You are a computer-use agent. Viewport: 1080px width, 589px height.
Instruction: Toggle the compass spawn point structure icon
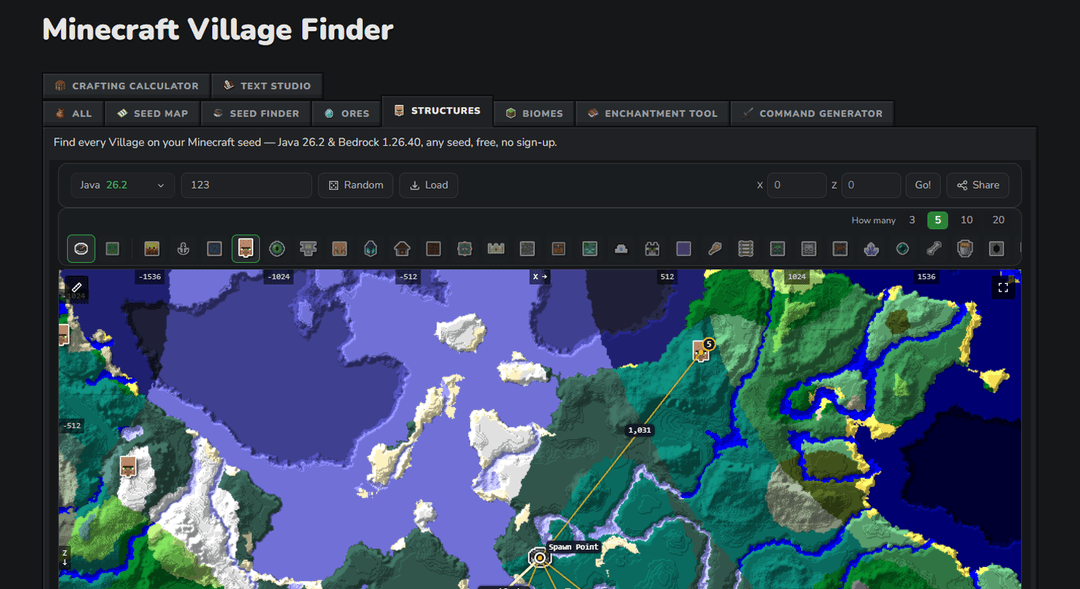coord(81,249)
